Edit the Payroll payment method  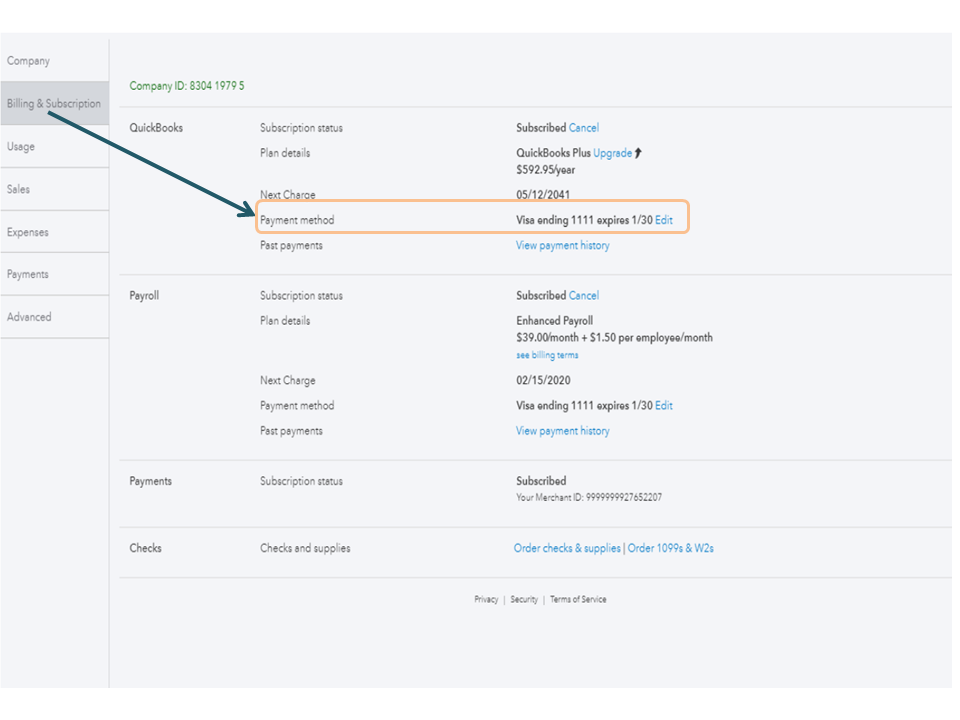(x=664, y=406)
